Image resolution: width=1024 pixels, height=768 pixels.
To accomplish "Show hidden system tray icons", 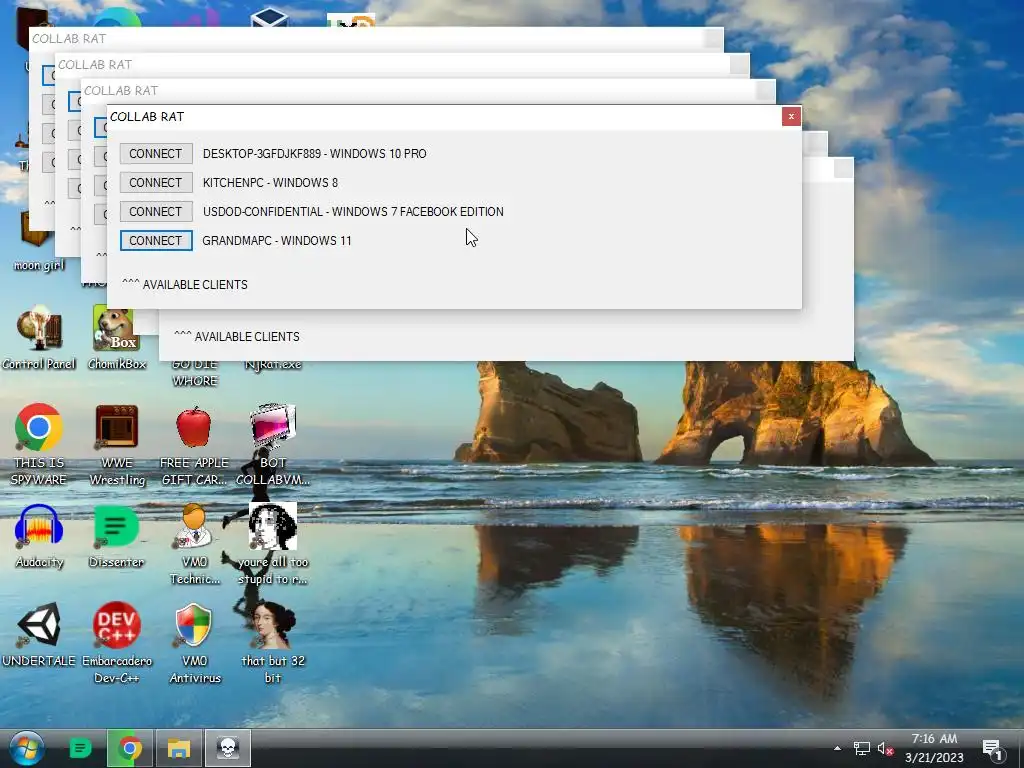I will [x=837, y=748].
